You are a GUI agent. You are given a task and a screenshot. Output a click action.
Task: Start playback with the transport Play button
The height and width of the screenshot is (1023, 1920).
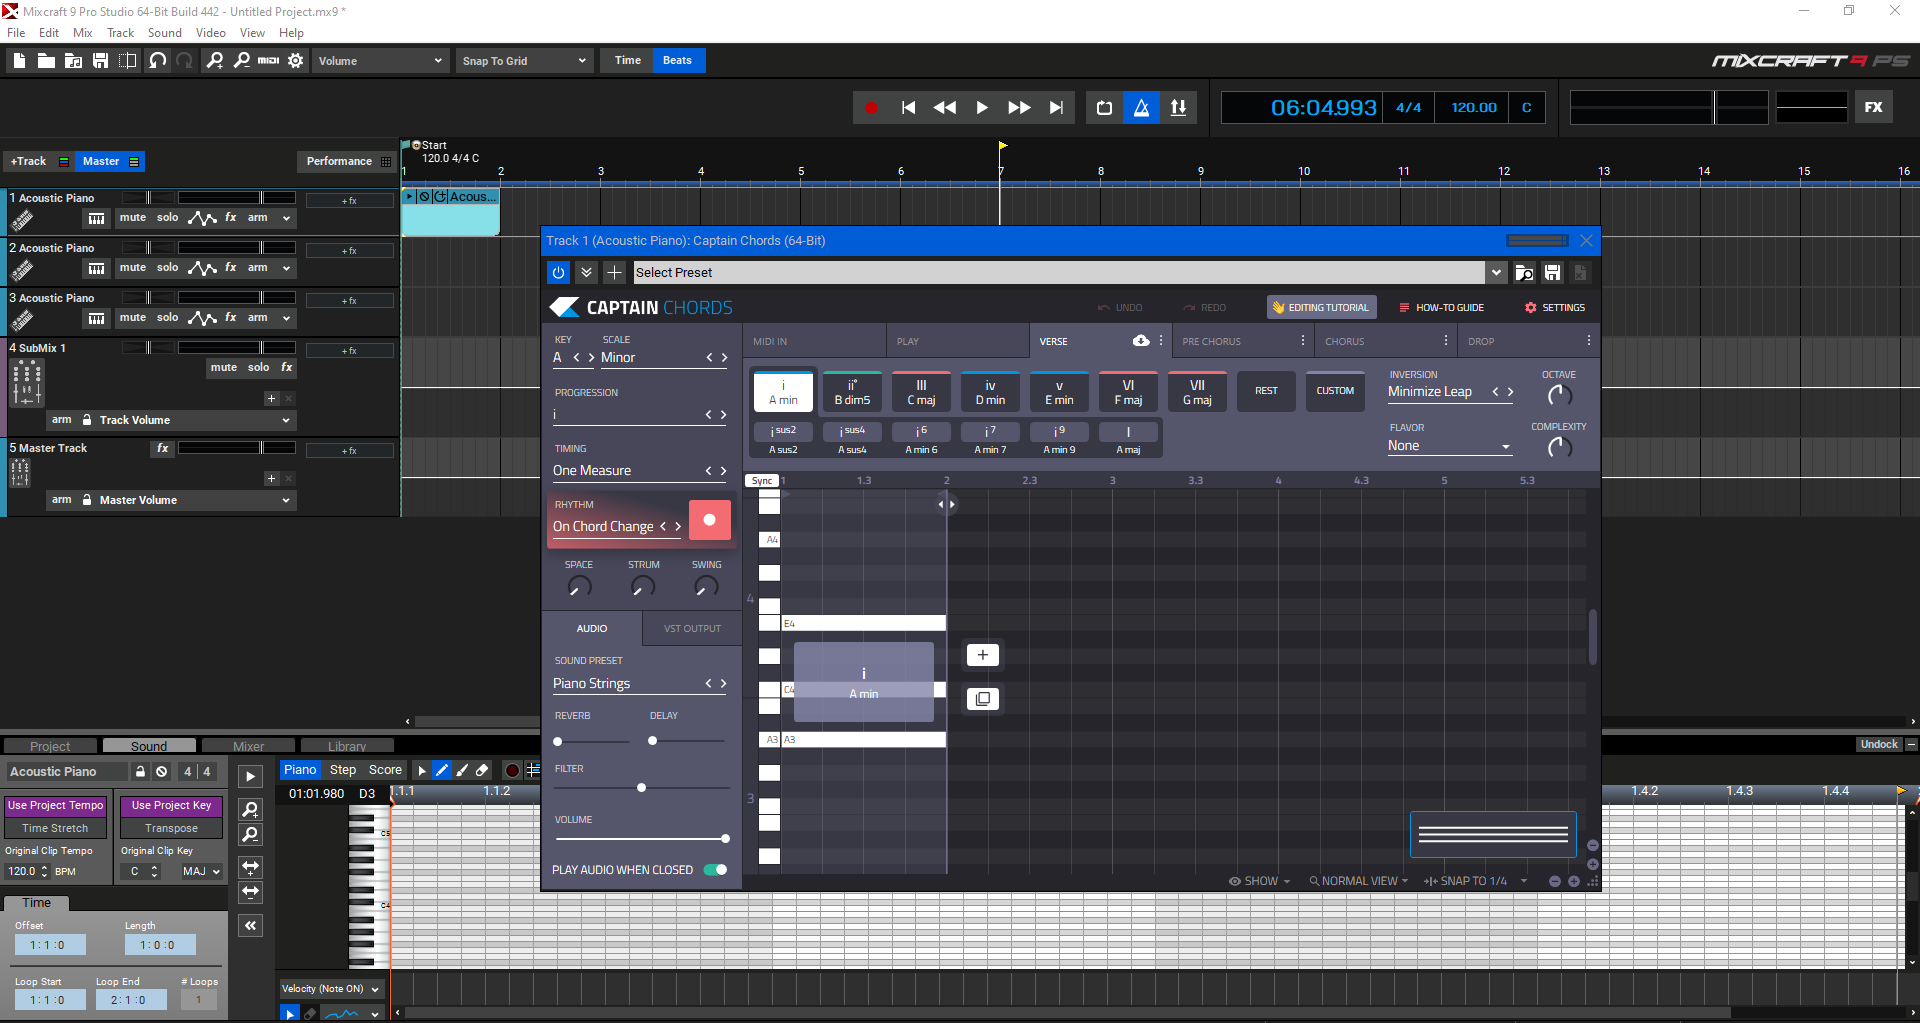982,108
